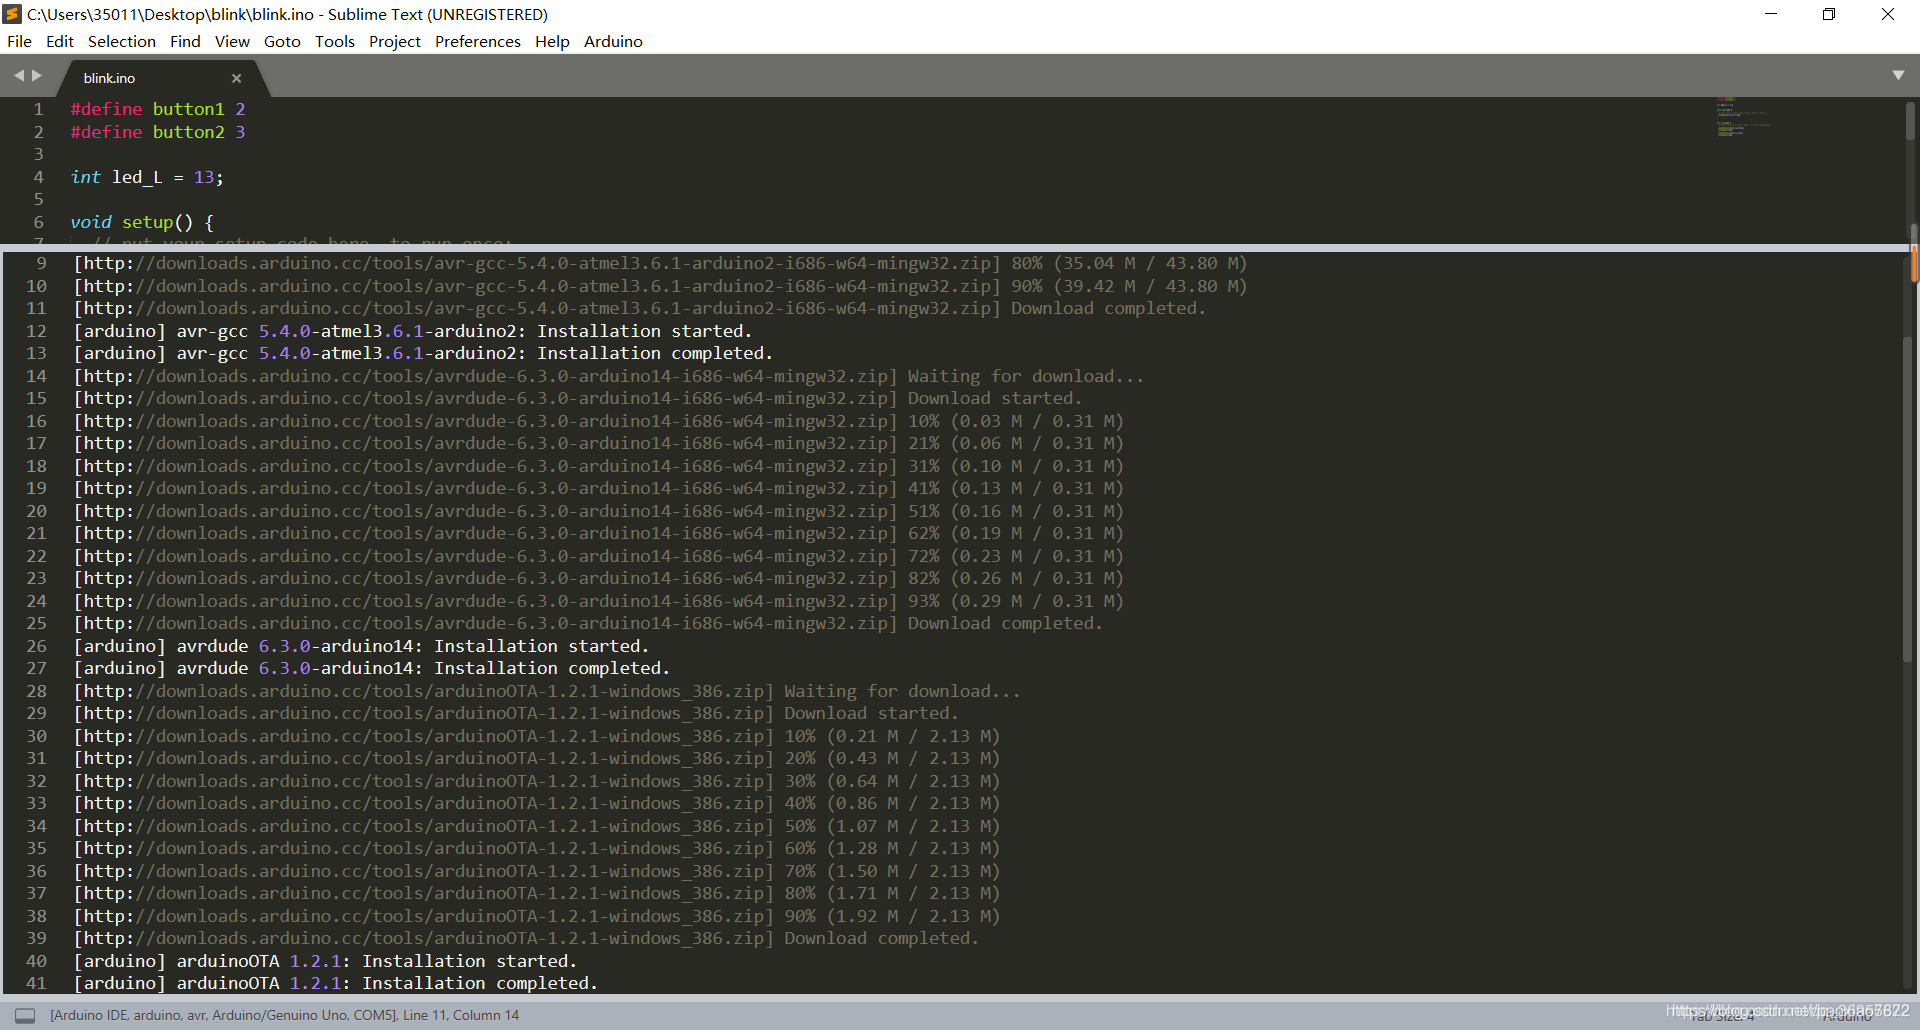
Task: Click the code minimap at top right
Action: pyautogui.click(x=1742, y=120)
